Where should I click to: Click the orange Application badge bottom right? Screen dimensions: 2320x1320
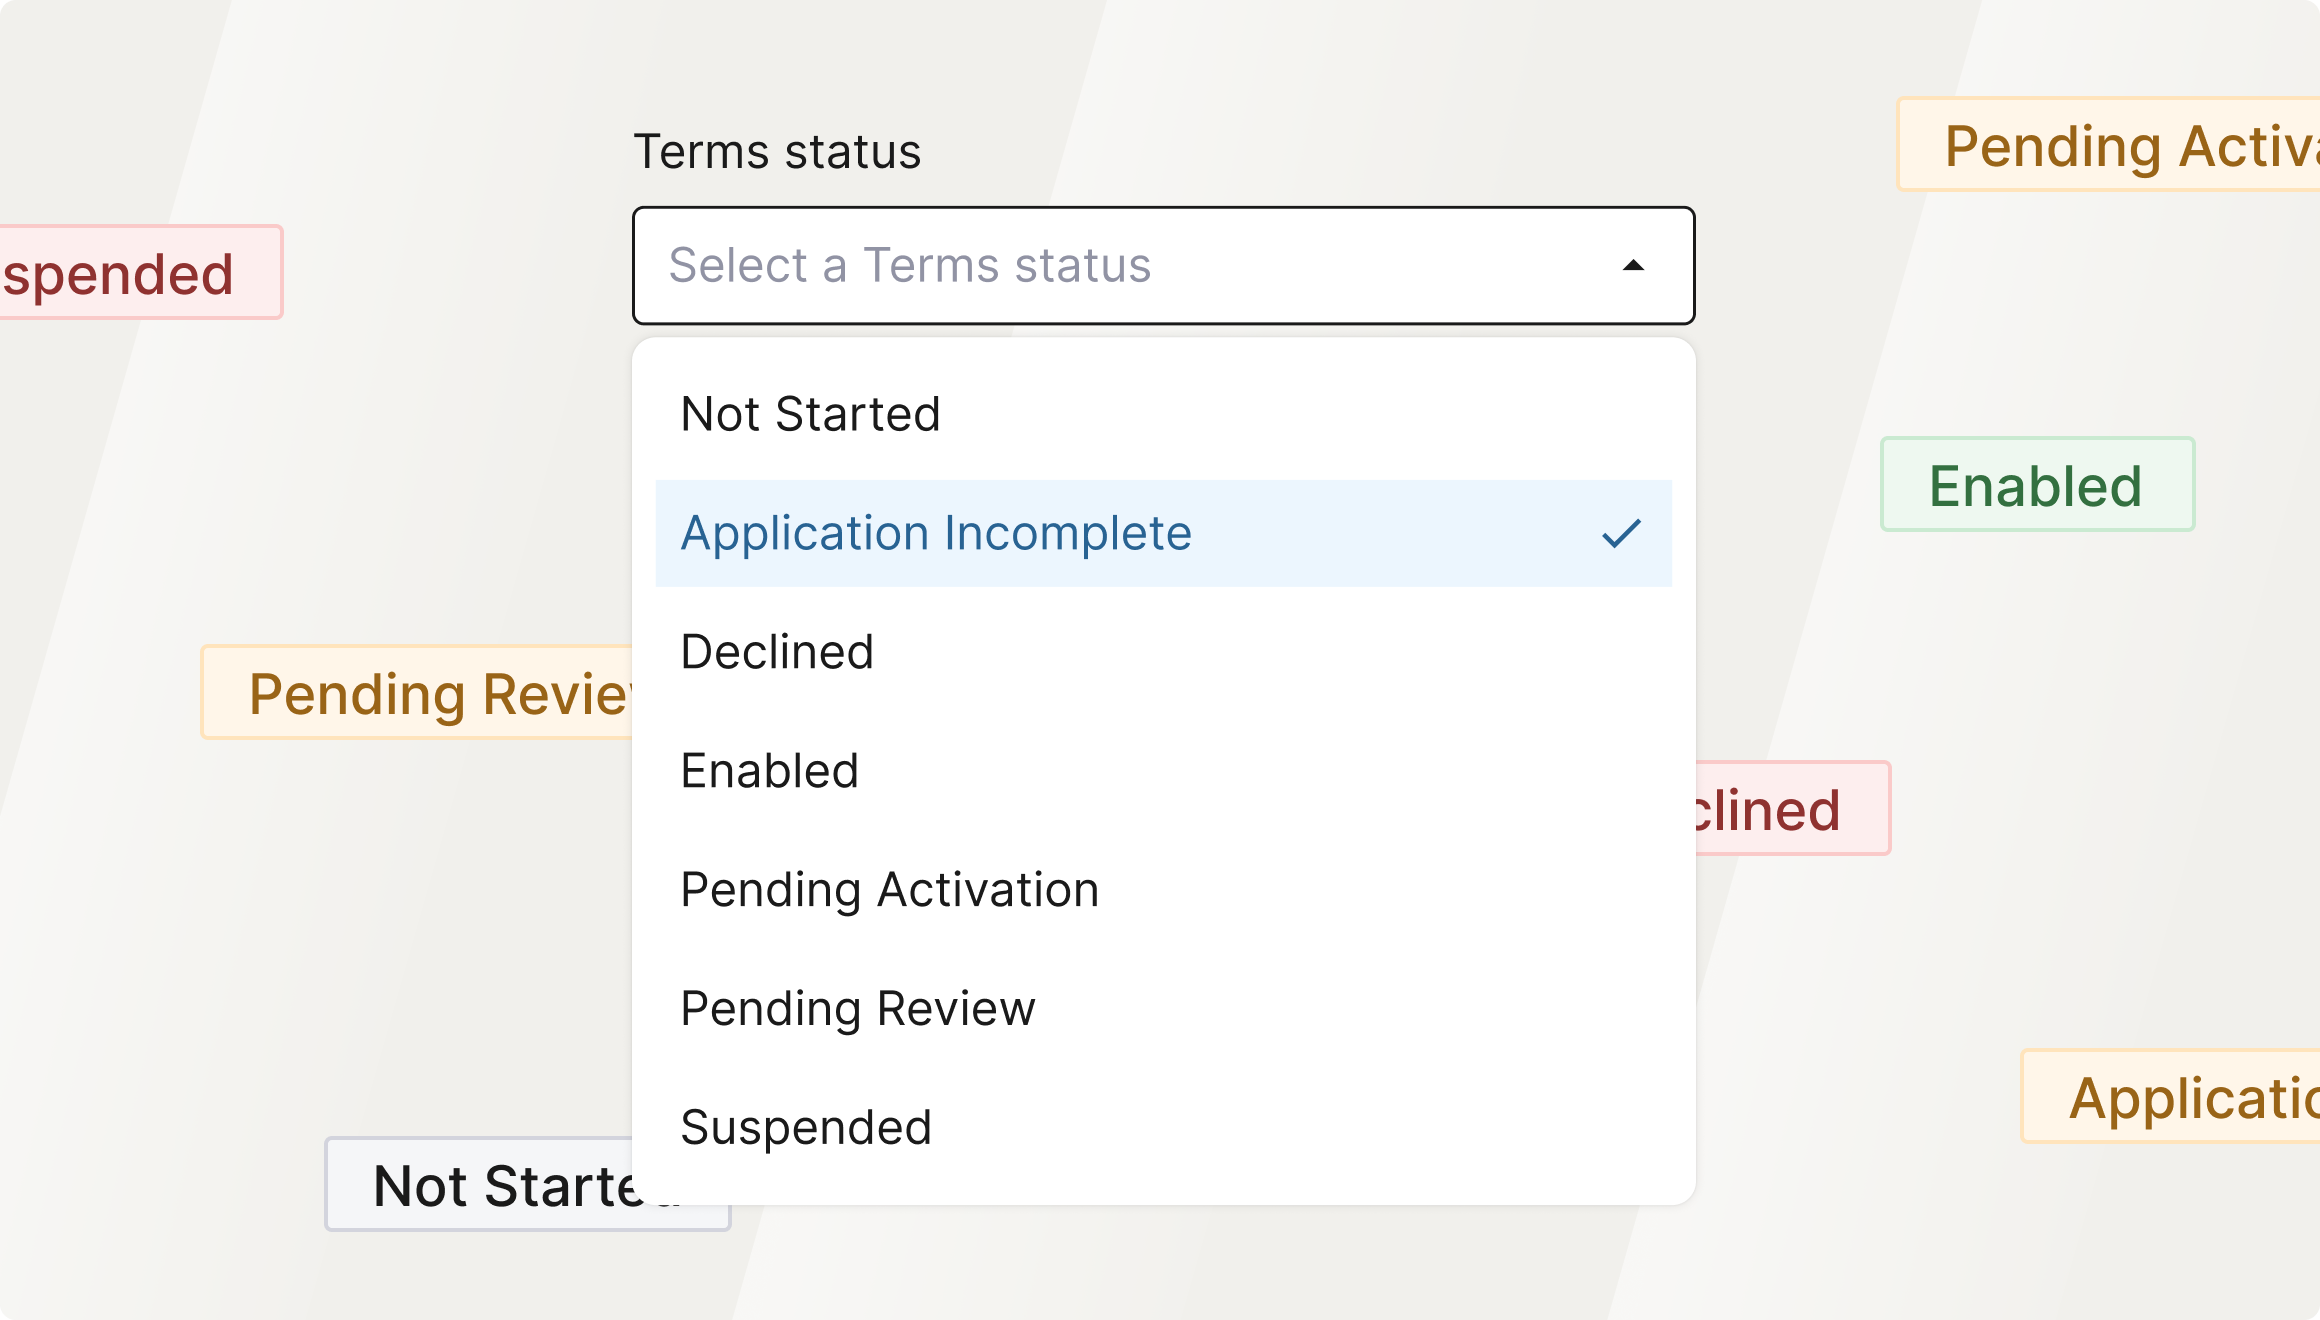pyautogui.click(x=2170, y=1096)
